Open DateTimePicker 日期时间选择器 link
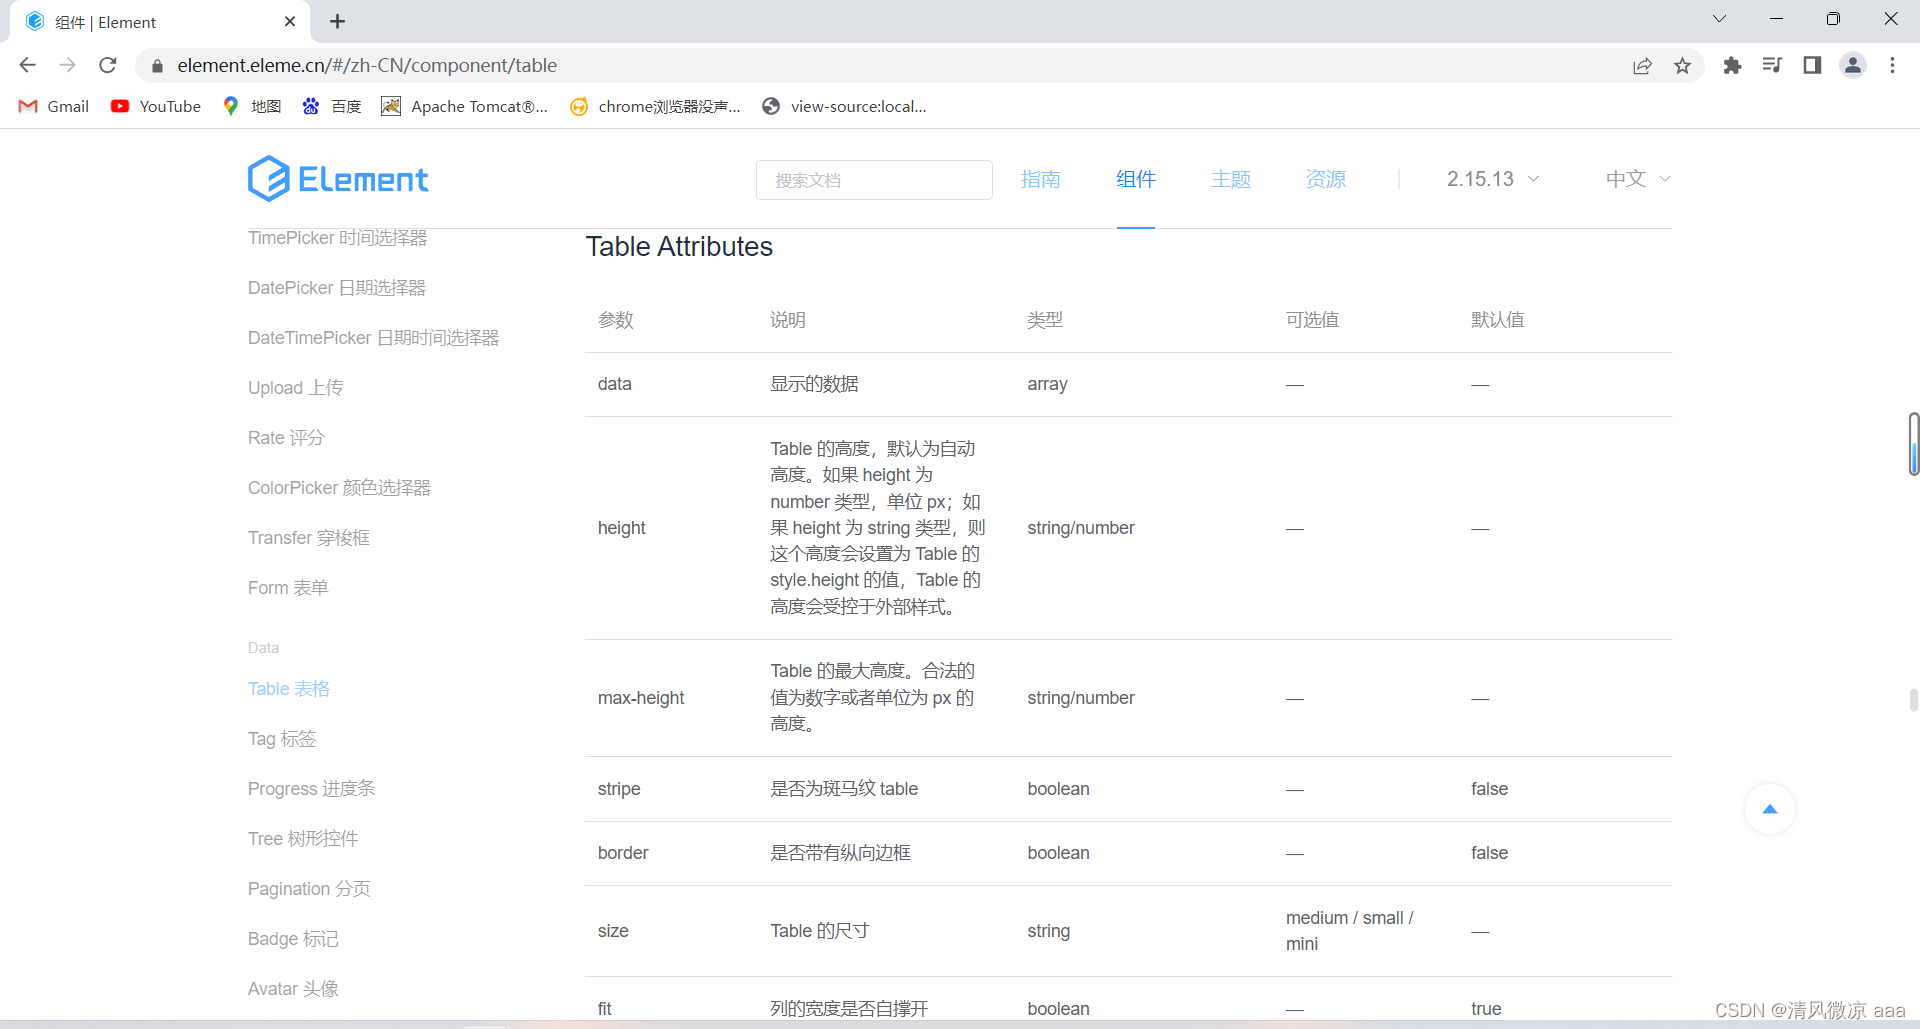 pyautogui.click(x=373, y=338)
